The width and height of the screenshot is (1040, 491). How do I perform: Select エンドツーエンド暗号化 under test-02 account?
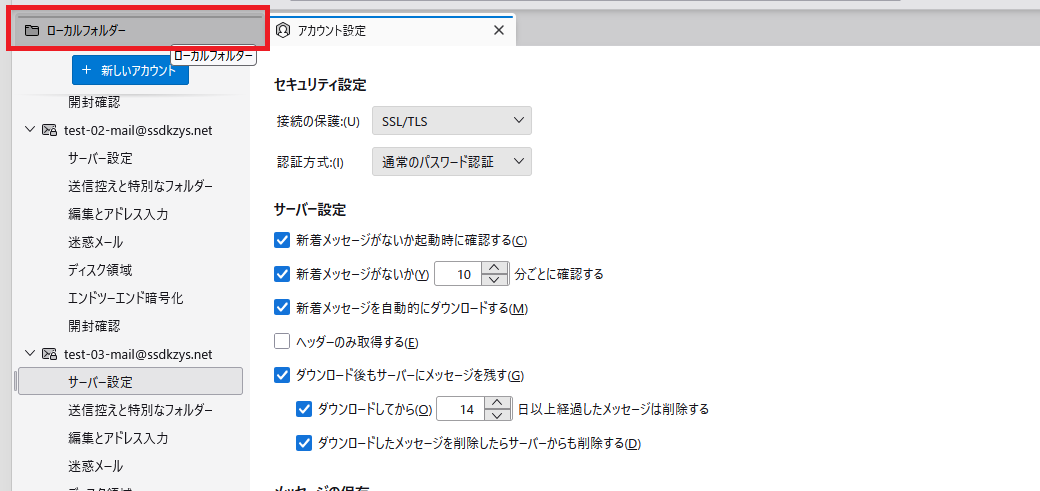coord(126,298)
